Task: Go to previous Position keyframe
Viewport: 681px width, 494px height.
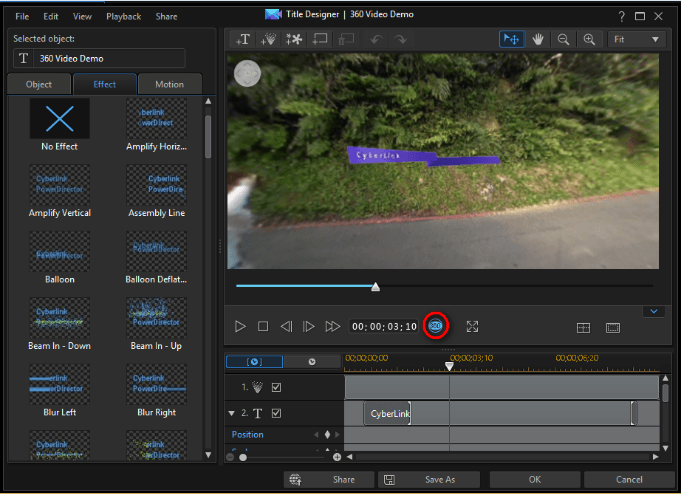Action: click(x=317, y=434)
